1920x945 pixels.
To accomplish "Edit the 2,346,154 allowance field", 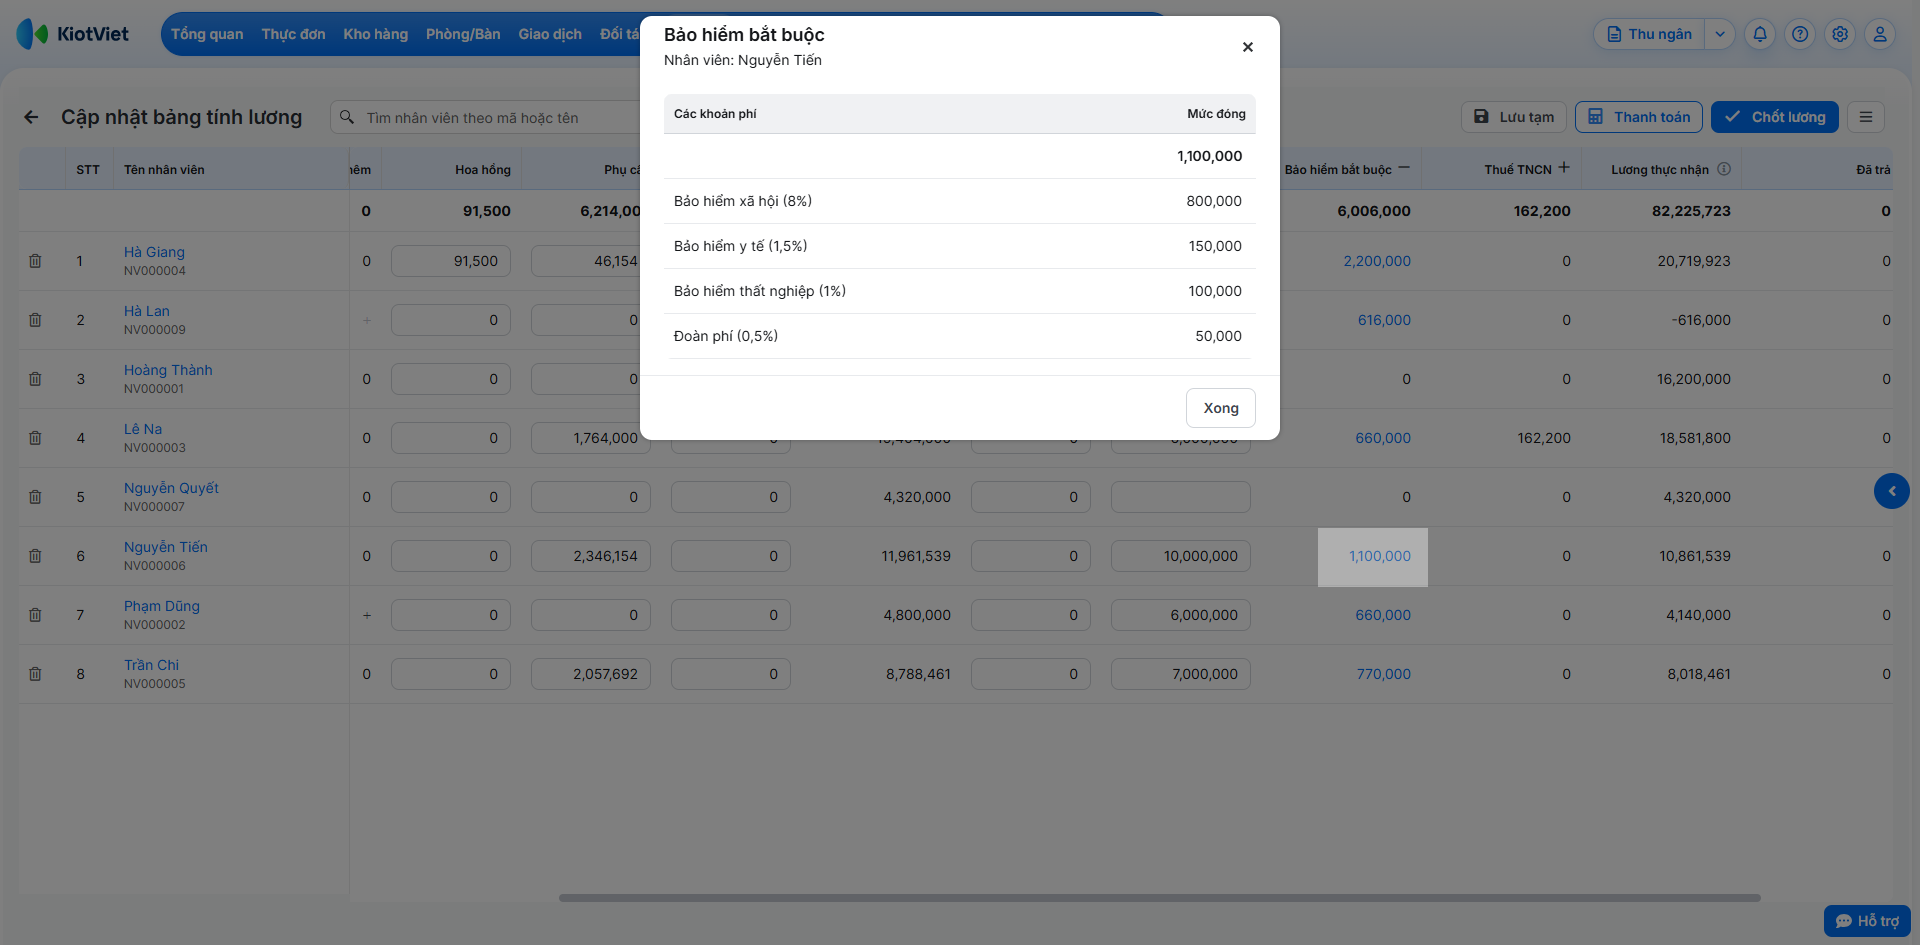I will (591, 556).
